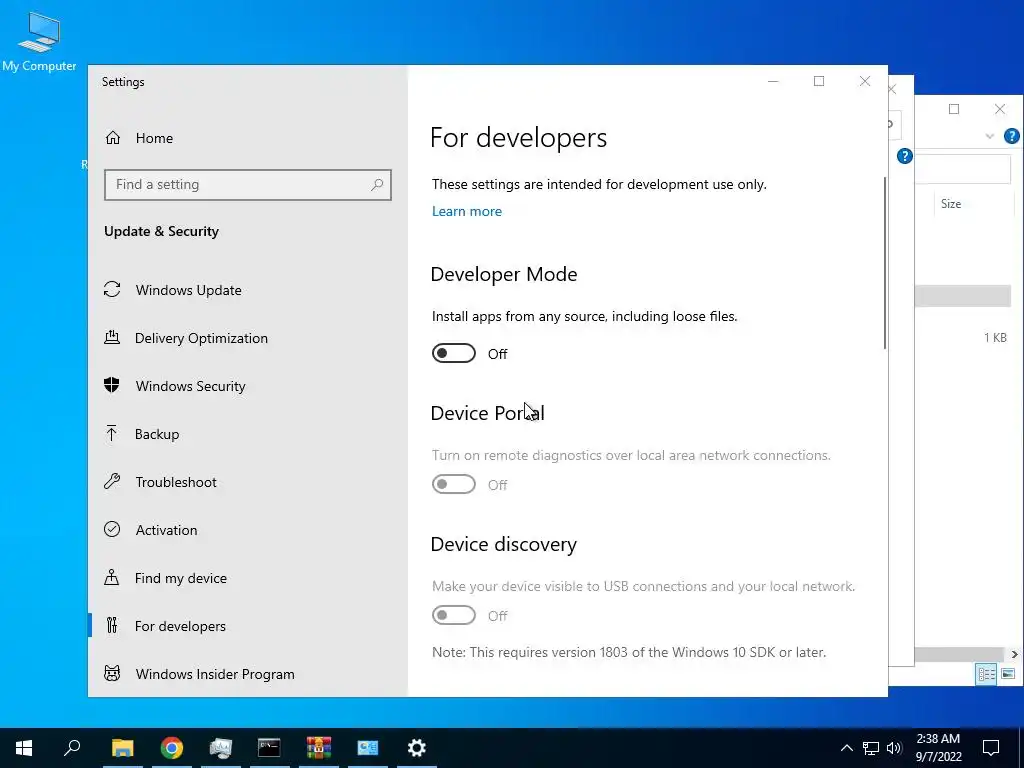Click the blue help icon in back Explorer window

pos(1012,136)
